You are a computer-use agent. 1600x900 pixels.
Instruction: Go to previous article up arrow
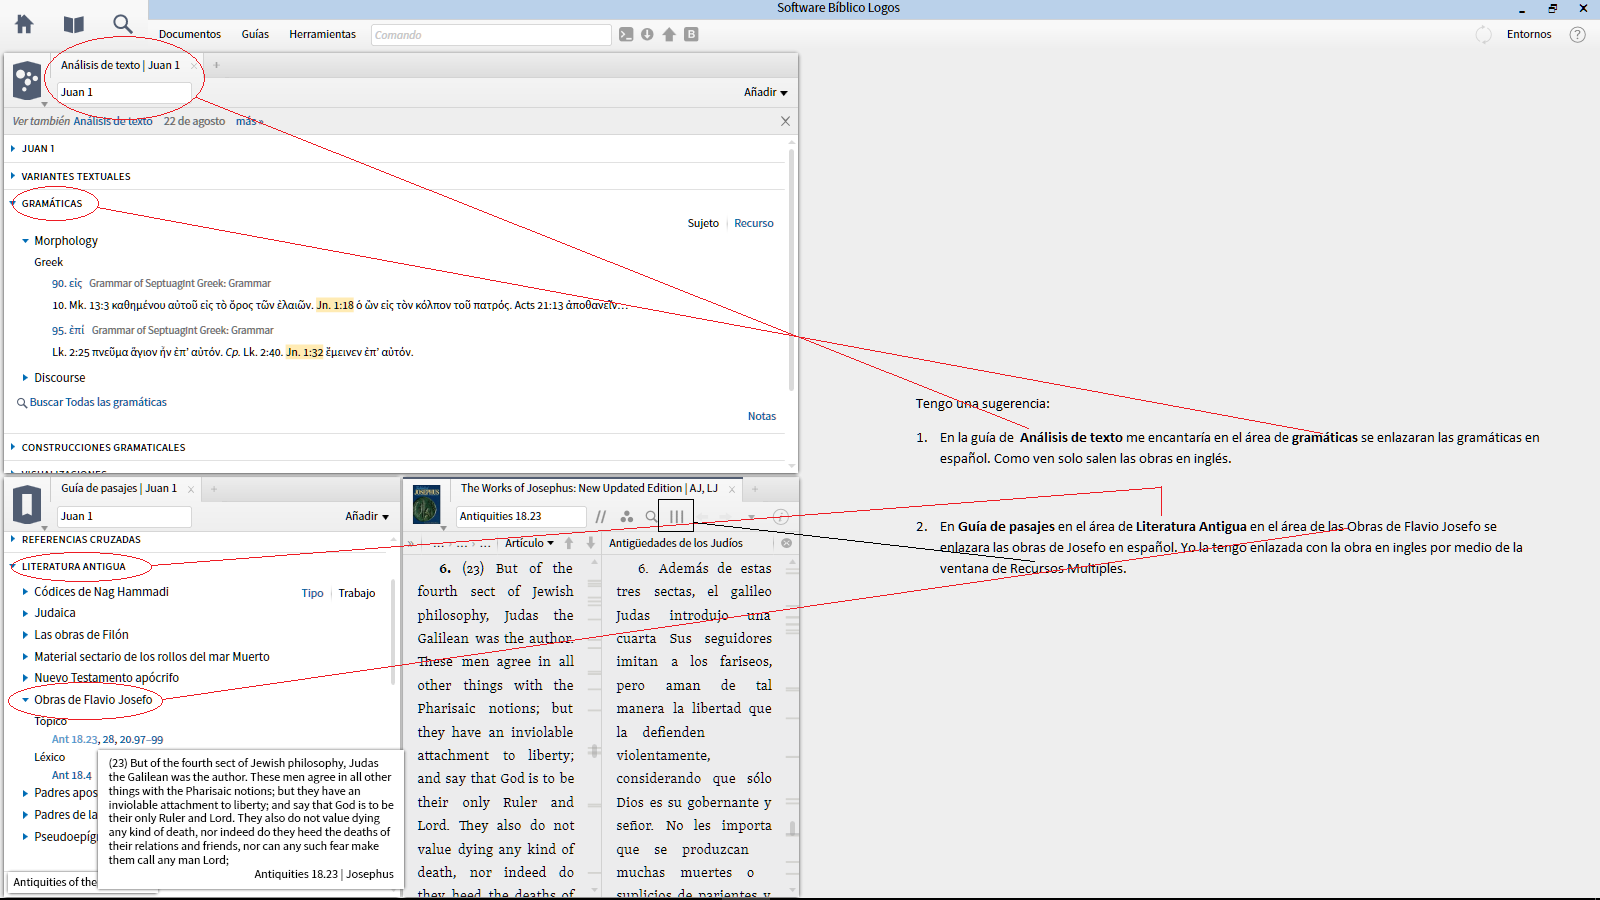569,543
